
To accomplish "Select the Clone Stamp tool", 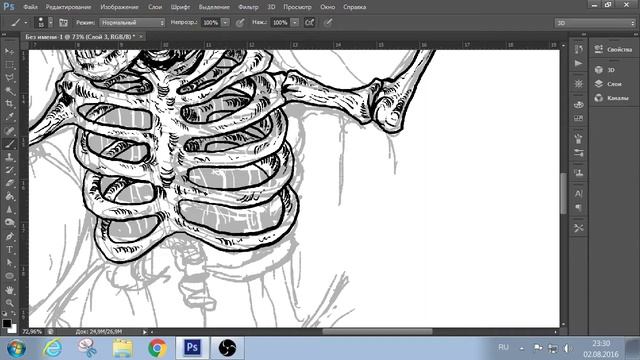I will (9, 157).
